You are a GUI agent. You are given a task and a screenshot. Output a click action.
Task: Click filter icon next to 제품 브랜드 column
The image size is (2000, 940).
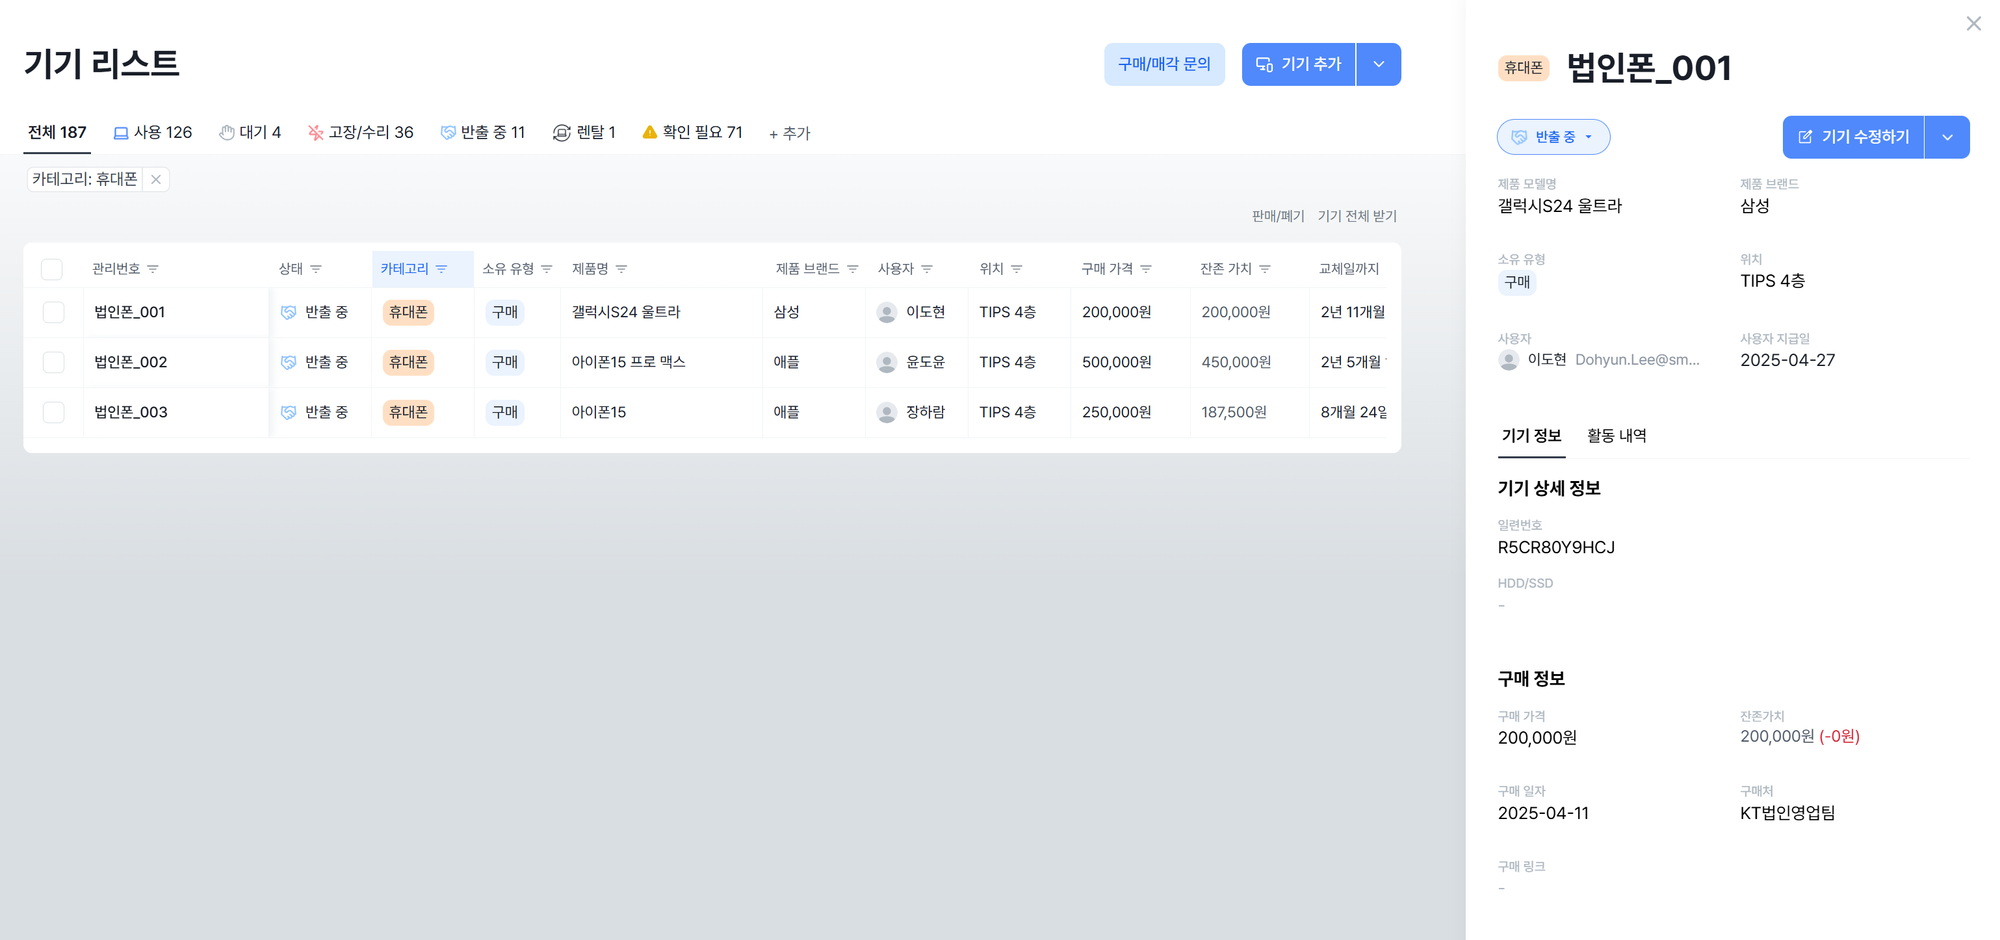click(x=853, y=269)
